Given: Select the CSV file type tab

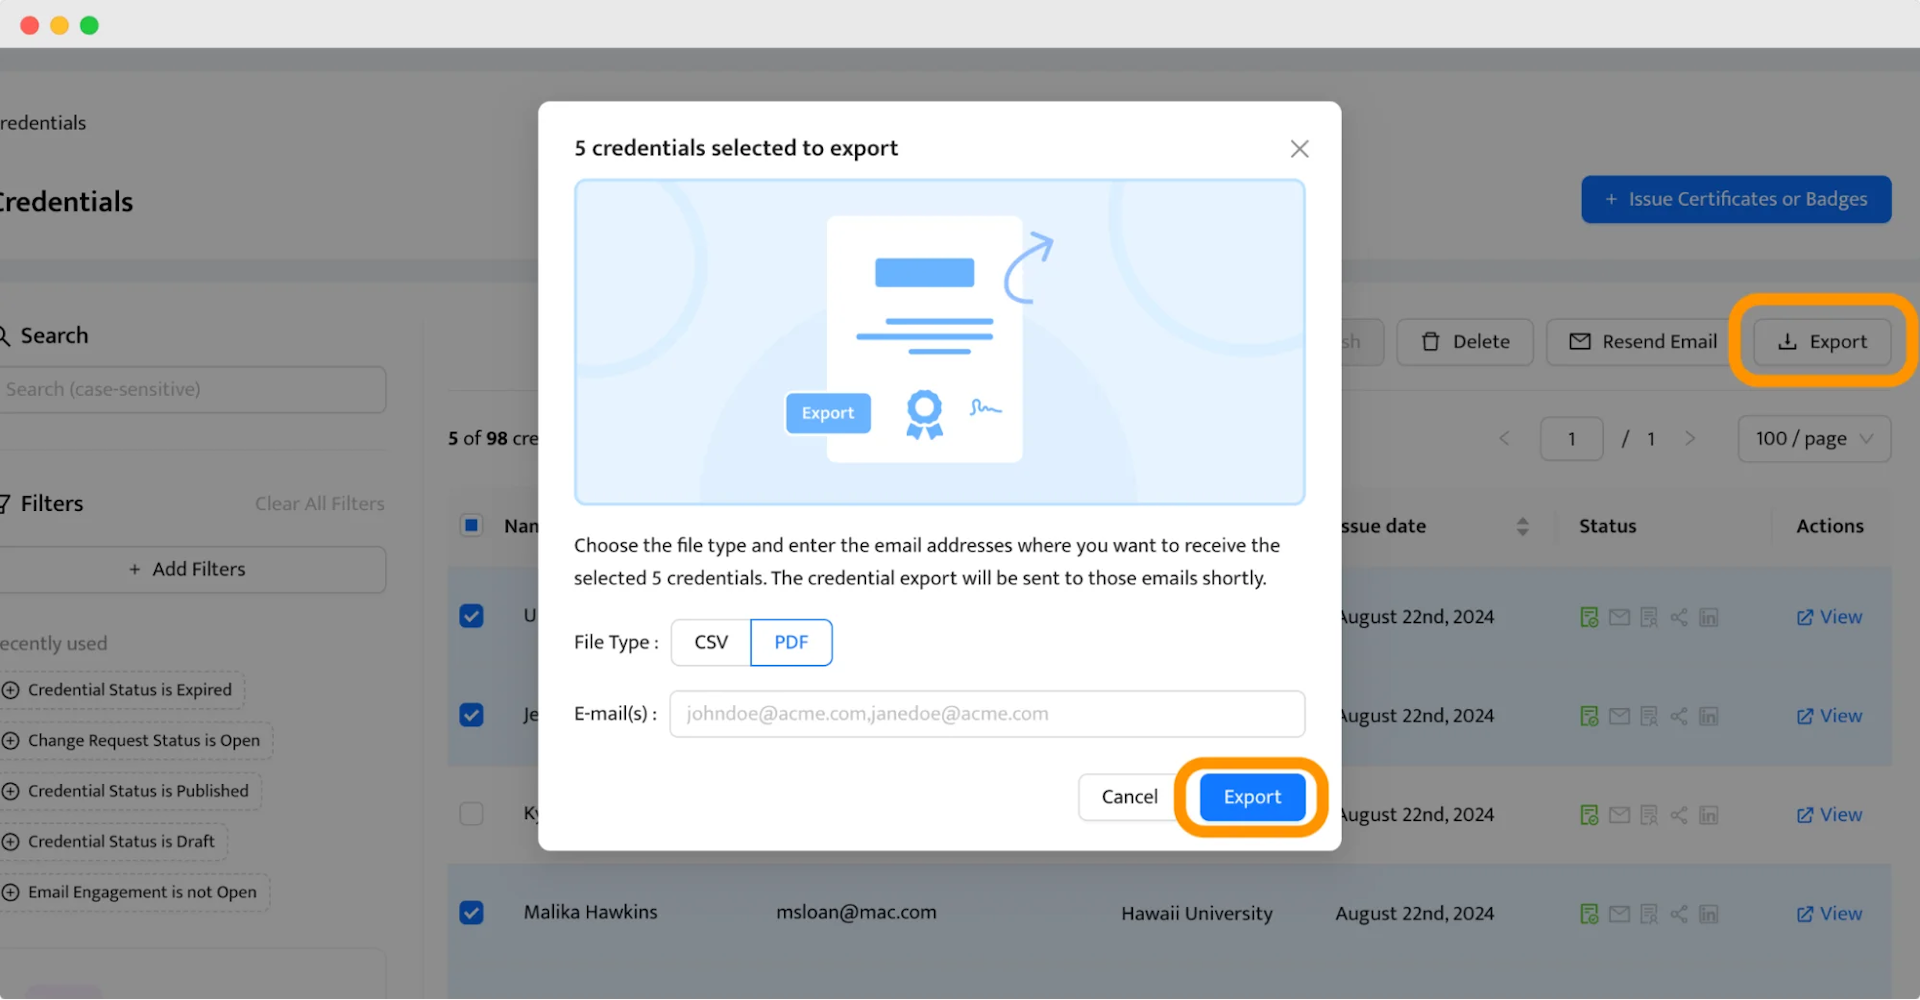Looking at the screenshot, I should pos(710,642).
